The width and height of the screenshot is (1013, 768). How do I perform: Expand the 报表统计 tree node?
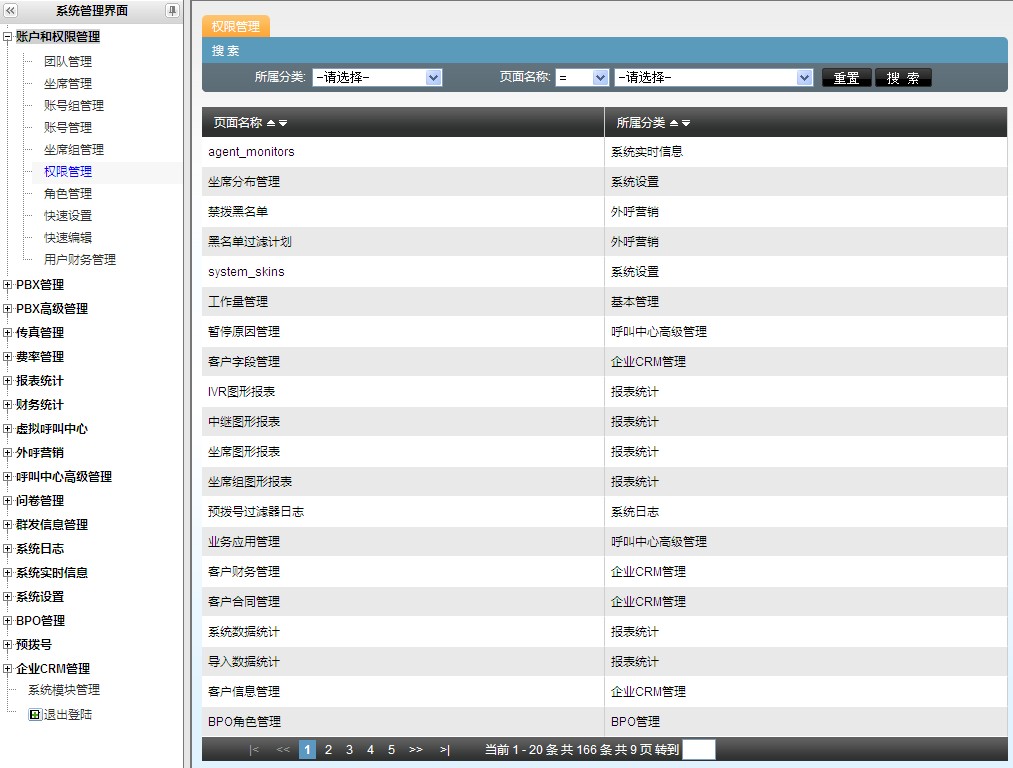click(x=8, y=381)
